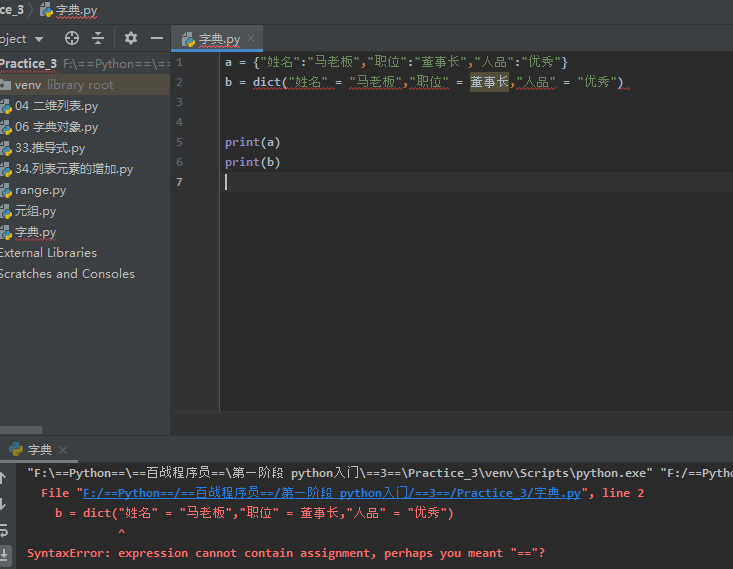Click on print(b) code line

(252, 162)
